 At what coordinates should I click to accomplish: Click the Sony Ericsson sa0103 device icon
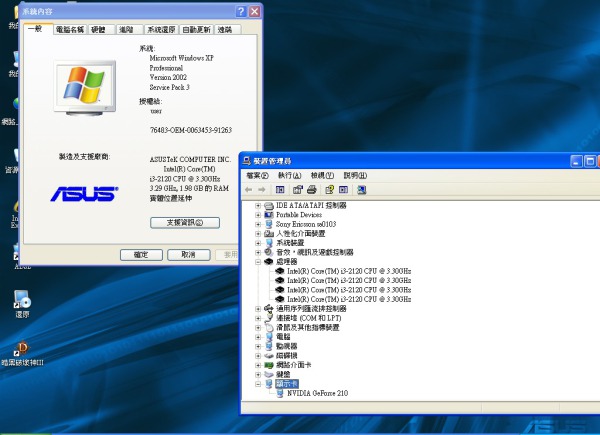[x=269, y=224]
